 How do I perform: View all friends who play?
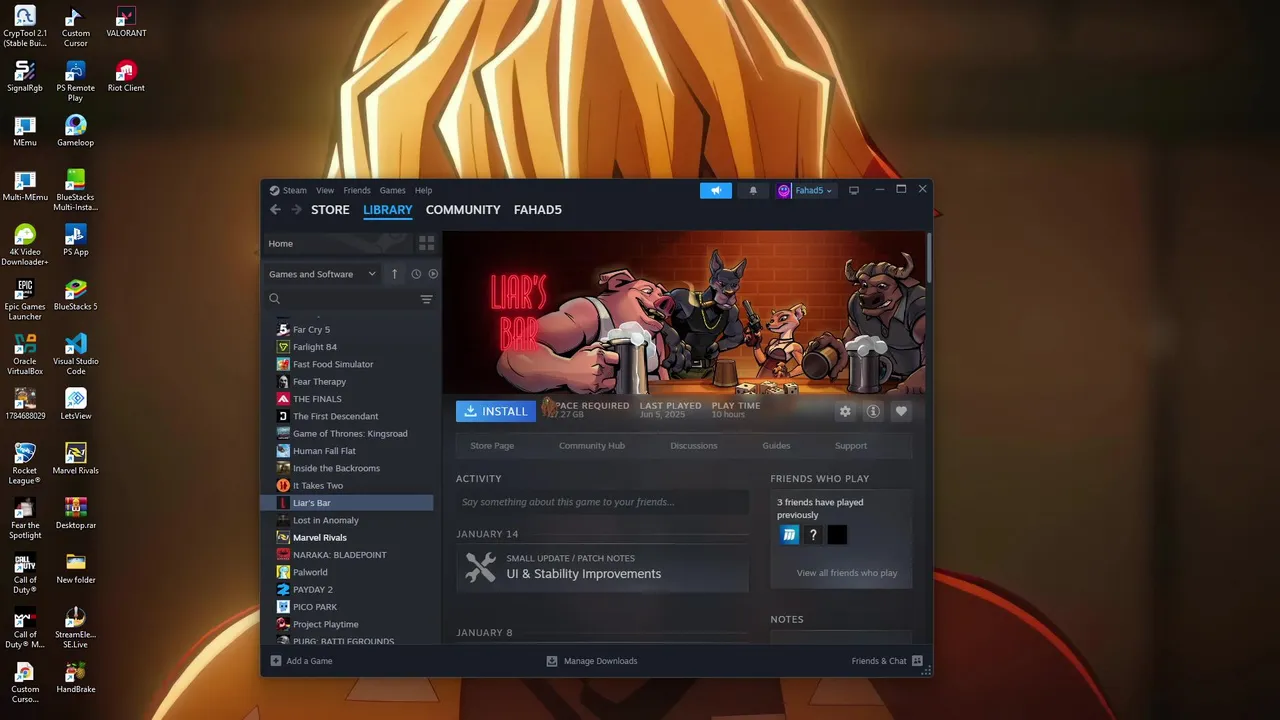(847, 573)
